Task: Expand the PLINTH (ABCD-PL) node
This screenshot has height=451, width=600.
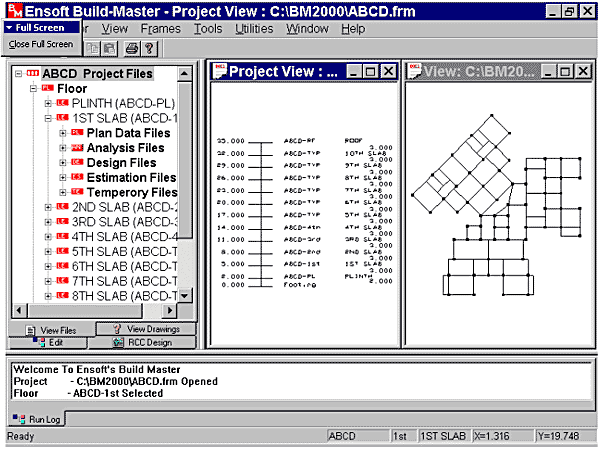Action: (49, 103)
